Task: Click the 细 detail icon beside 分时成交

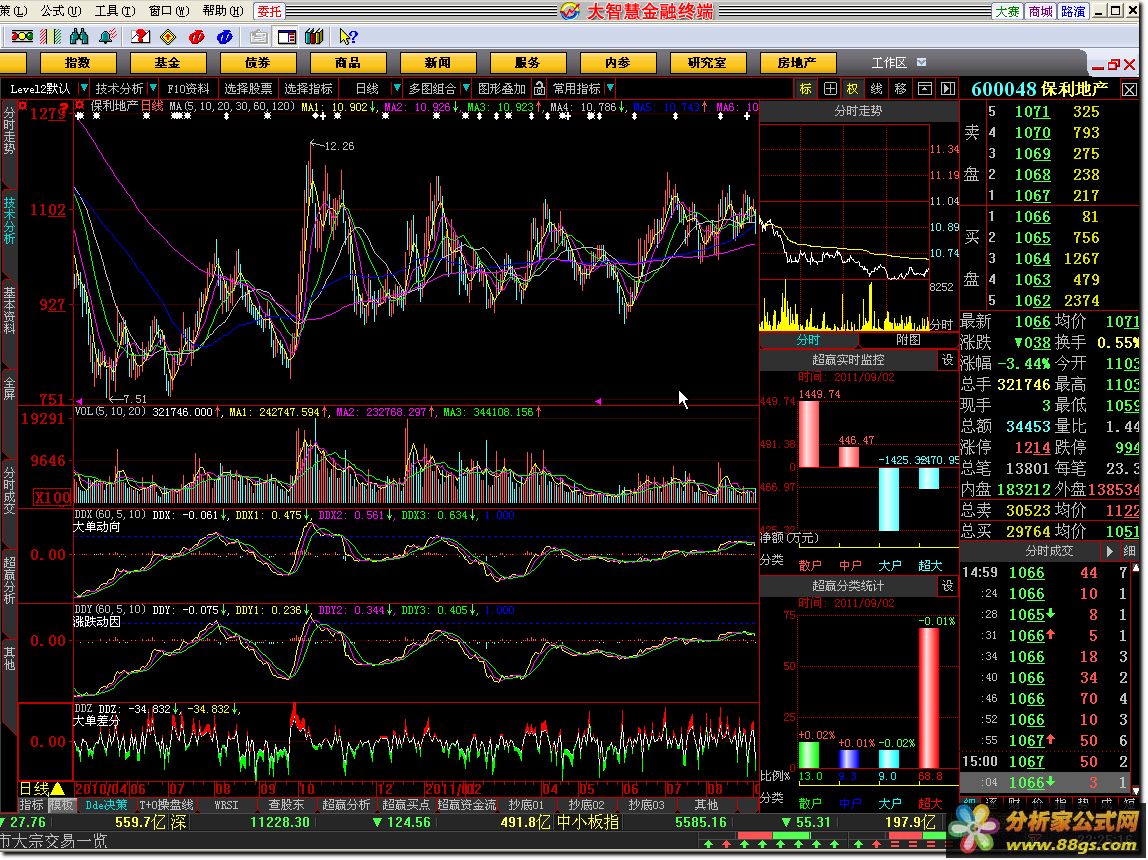Action: [x=1130, y=551]
